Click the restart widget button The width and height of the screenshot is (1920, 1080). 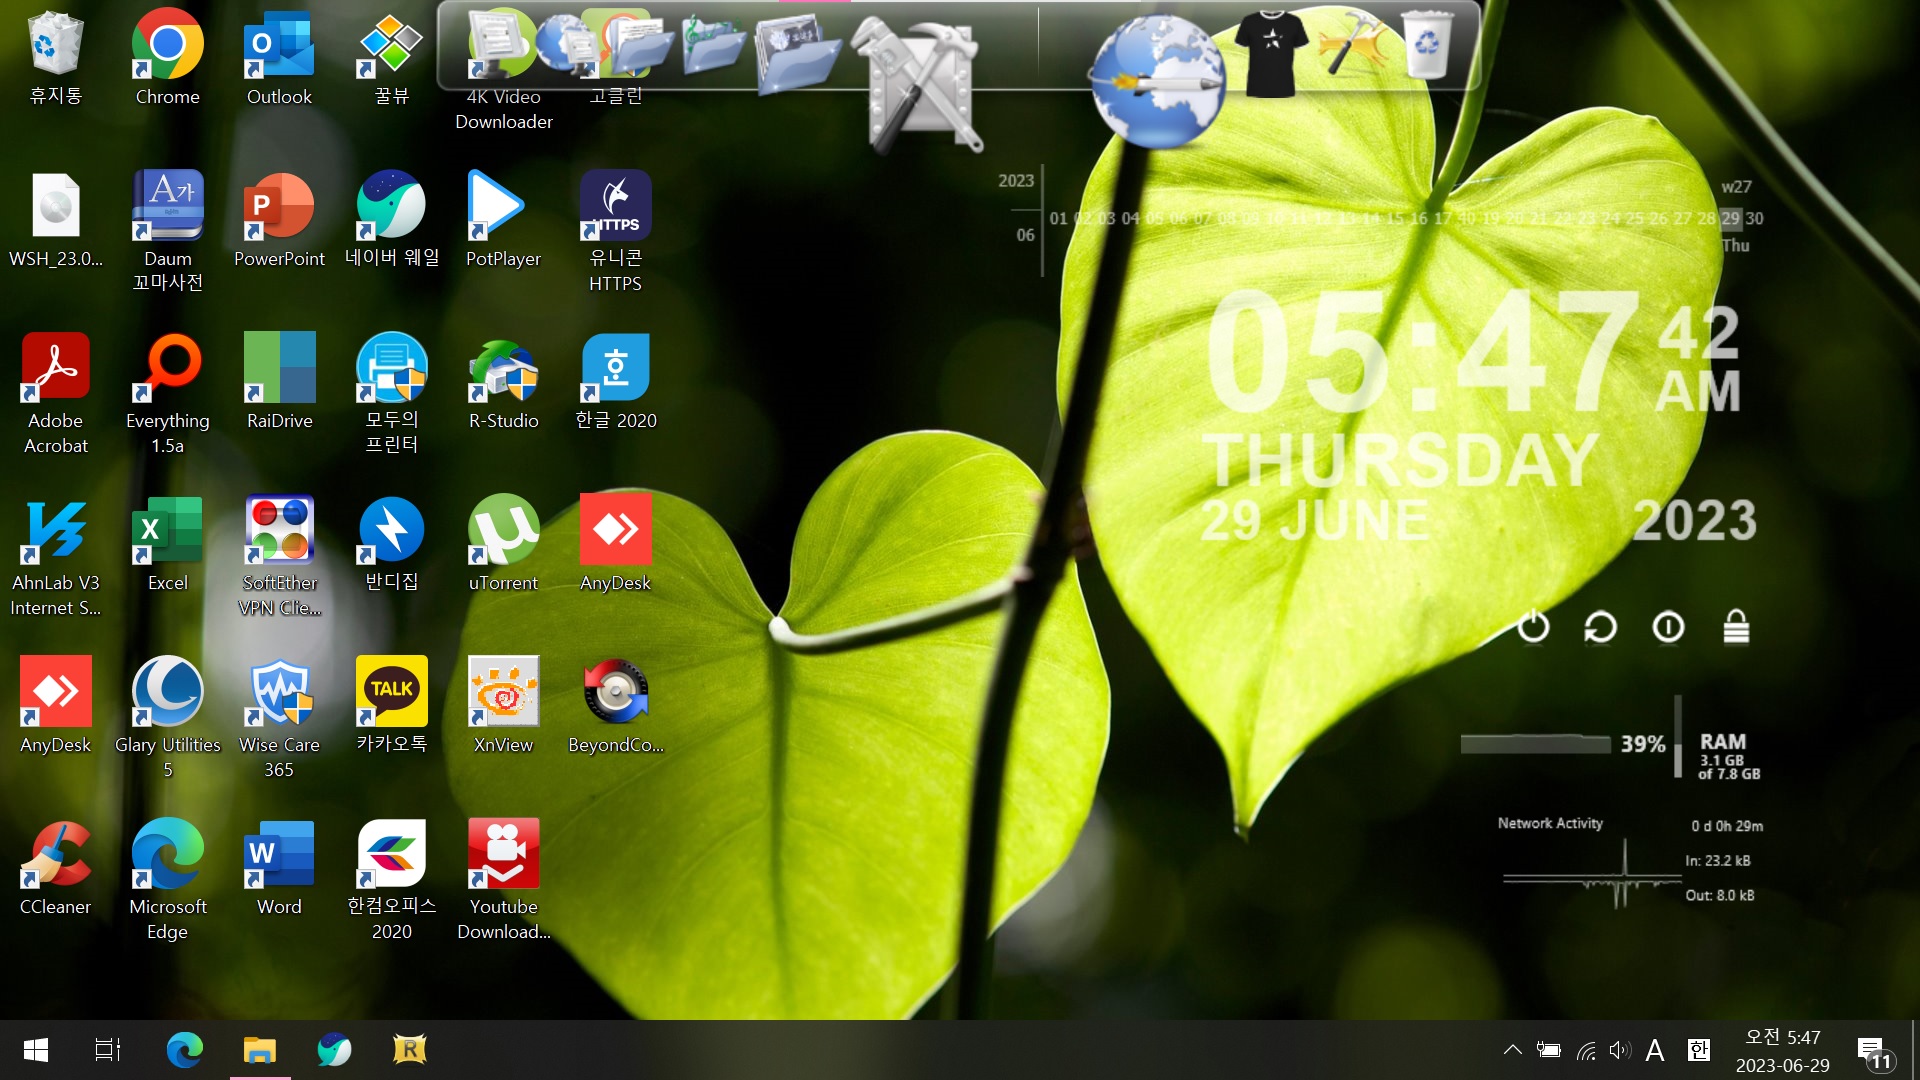click(1600, 627)
